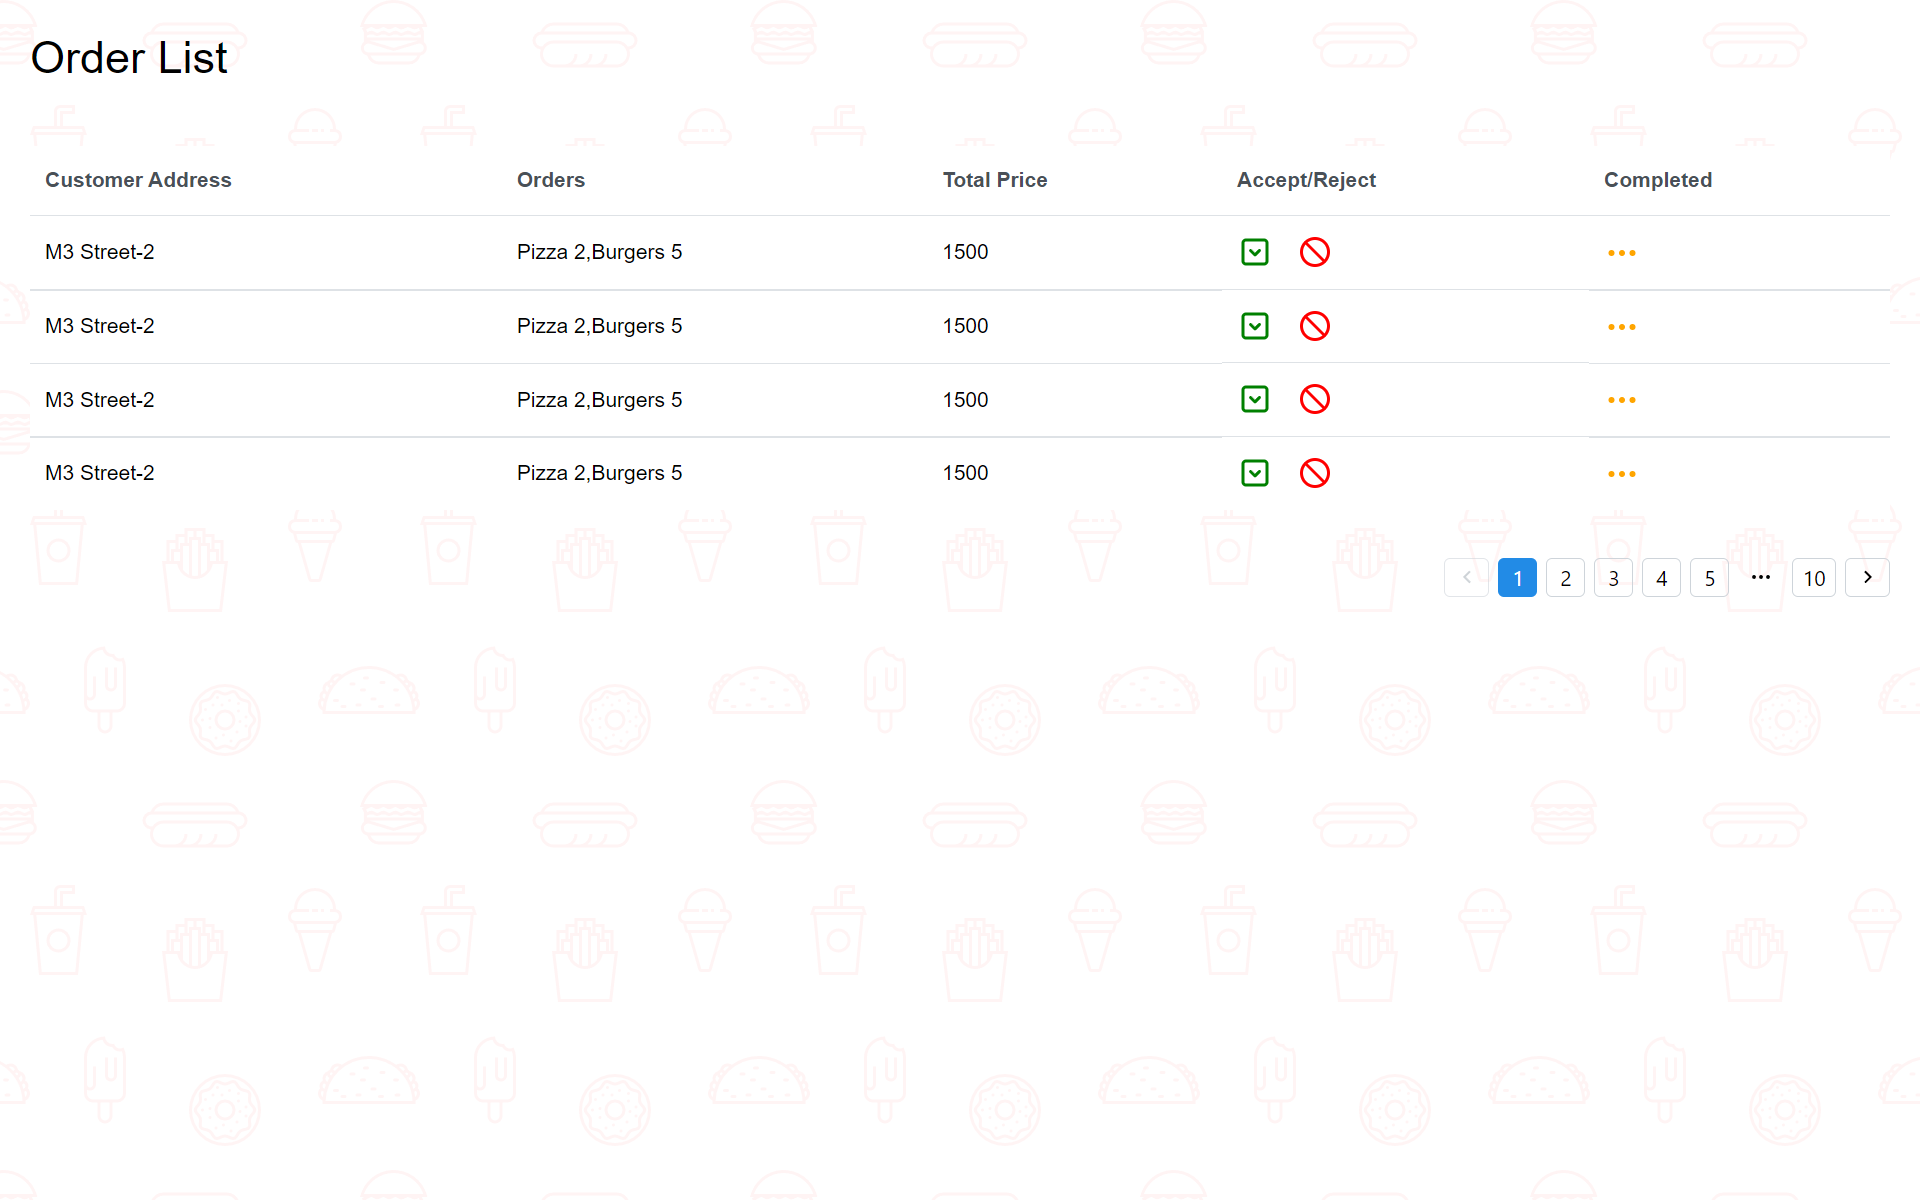Image resolution: width=1920 pixels, height=1200 pixels.
Task: Click pagination ellipsis to skip pages
Action: click(x=1760, y=578)
